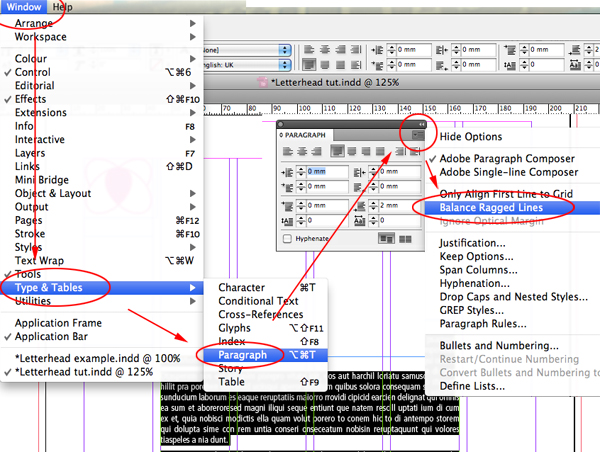
Task: Click align towards spine icon in Control bar top row
Action: pyautogui.click(x=356, y=50)
